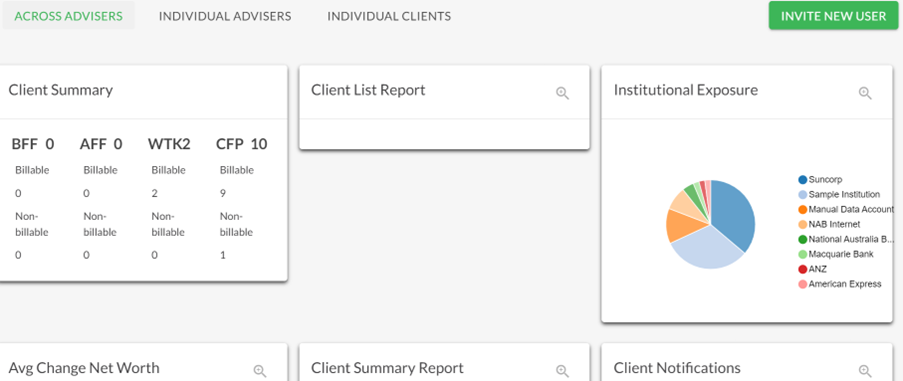This screenshot has width=903, height=381.
Task: Switch to the Individual Clients tab
Action: [x=389, y=16]
